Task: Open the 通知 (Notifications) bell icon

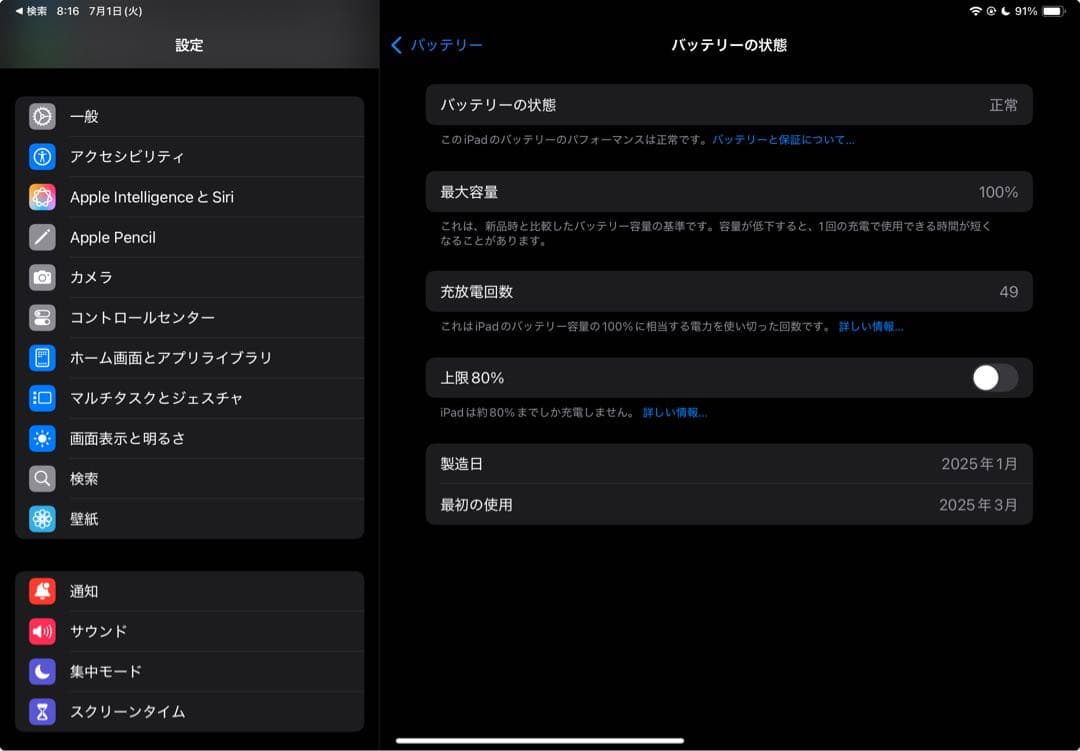Action: (41, 591)
